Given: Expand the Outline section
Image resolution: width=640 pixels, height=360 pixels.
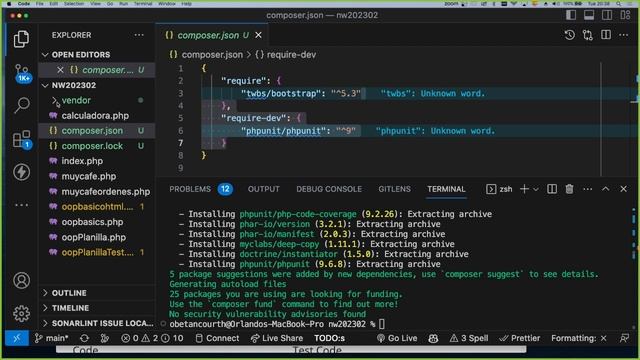Looking at the screenshot, I should pos(69,293).
